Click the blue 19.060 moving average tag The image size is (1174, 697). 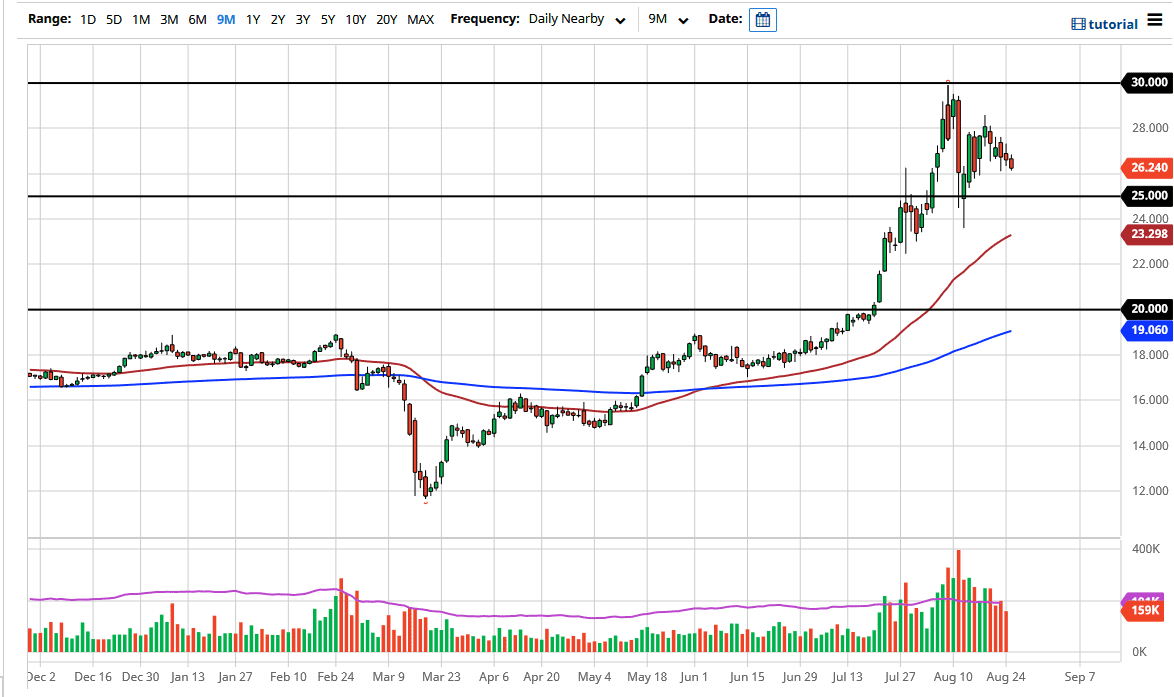coord(1143,328)
